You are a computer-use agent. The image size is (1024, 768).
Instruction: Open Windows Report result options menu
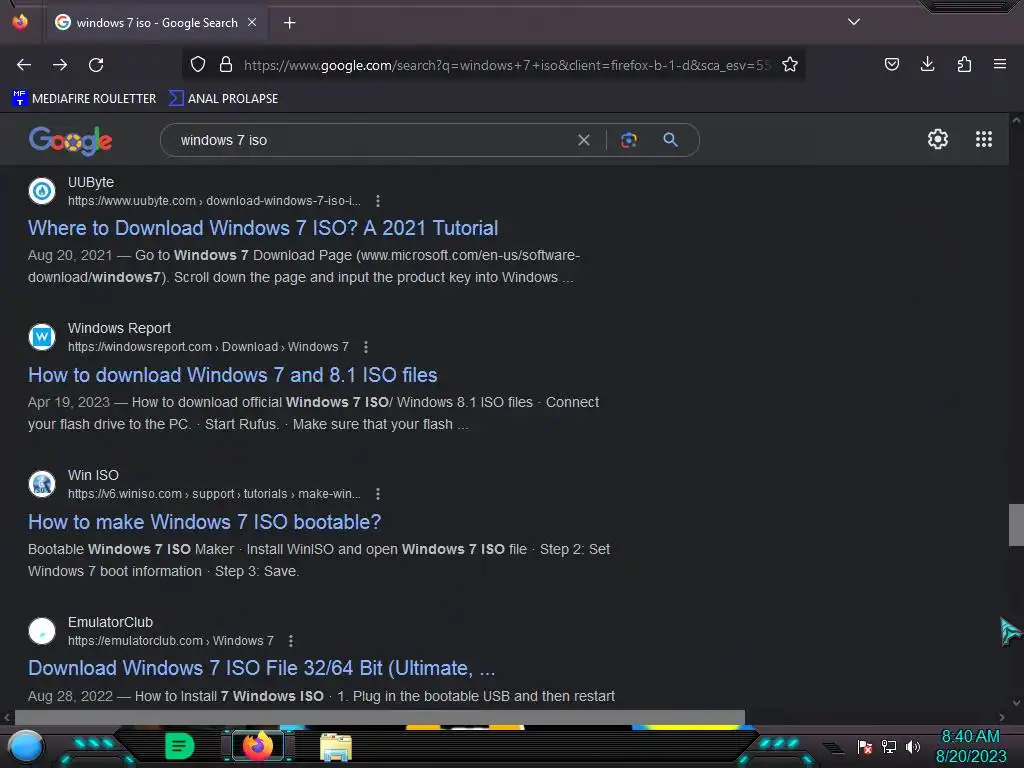366,347
